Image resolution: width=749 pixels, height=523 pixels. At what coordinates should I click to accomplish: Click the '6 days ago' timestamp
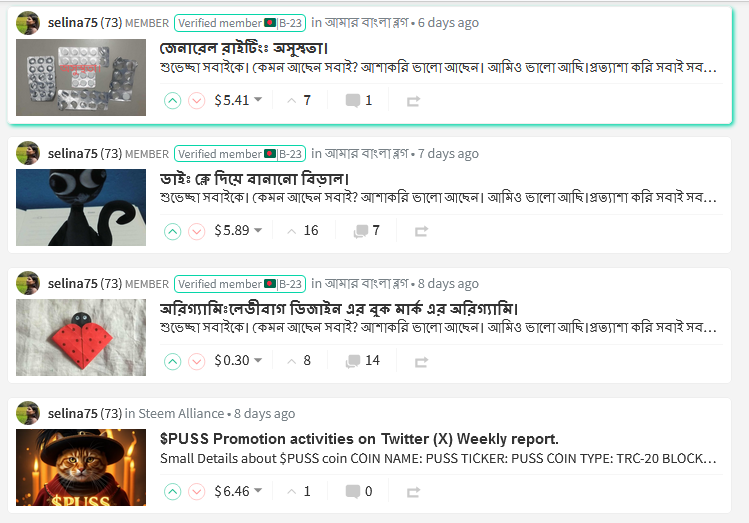(x=448, y=22)
